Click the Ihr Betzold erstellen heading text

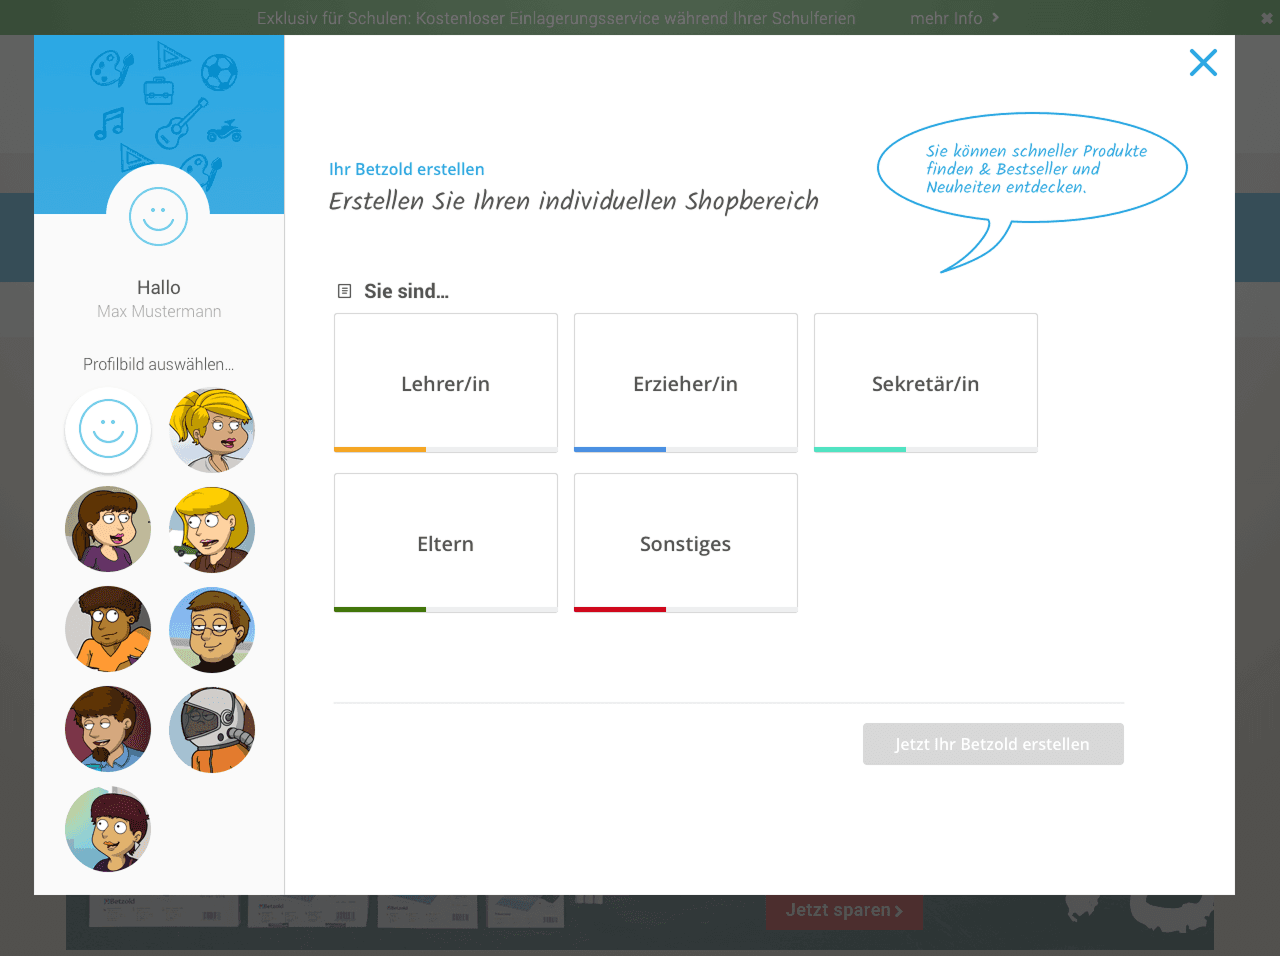407,169
